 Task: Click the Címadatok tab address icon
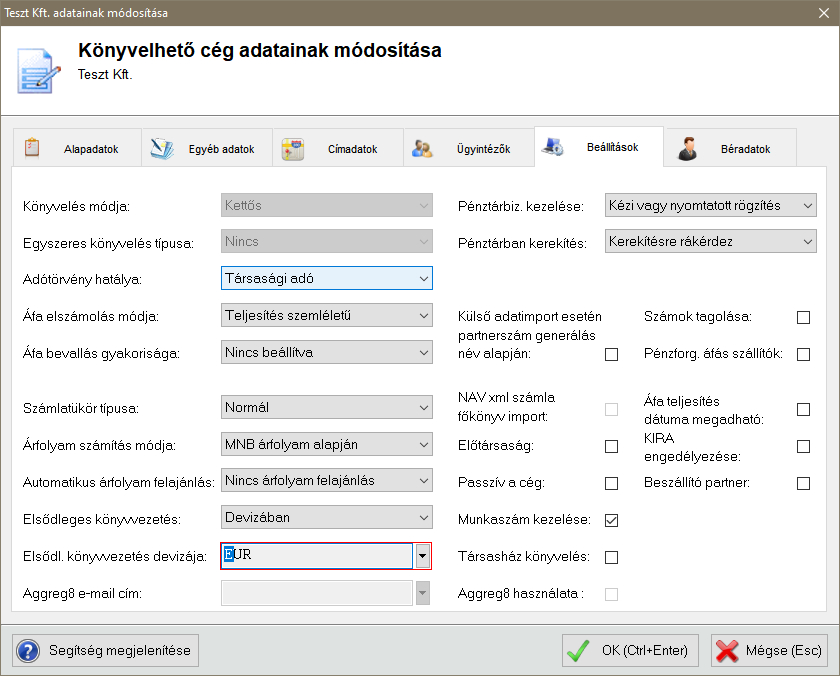click(292, 149)
